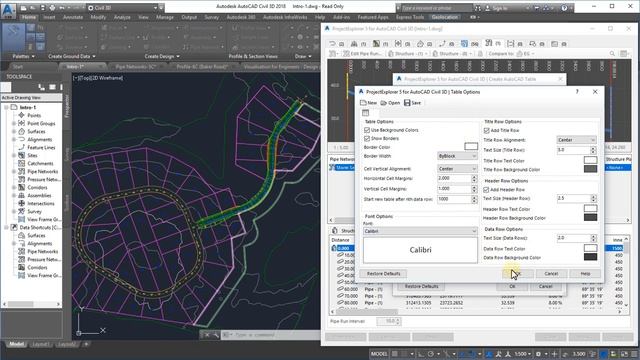
Task: Select Corridors under Intro-1 in Toolspace
Action: (37, 187)
